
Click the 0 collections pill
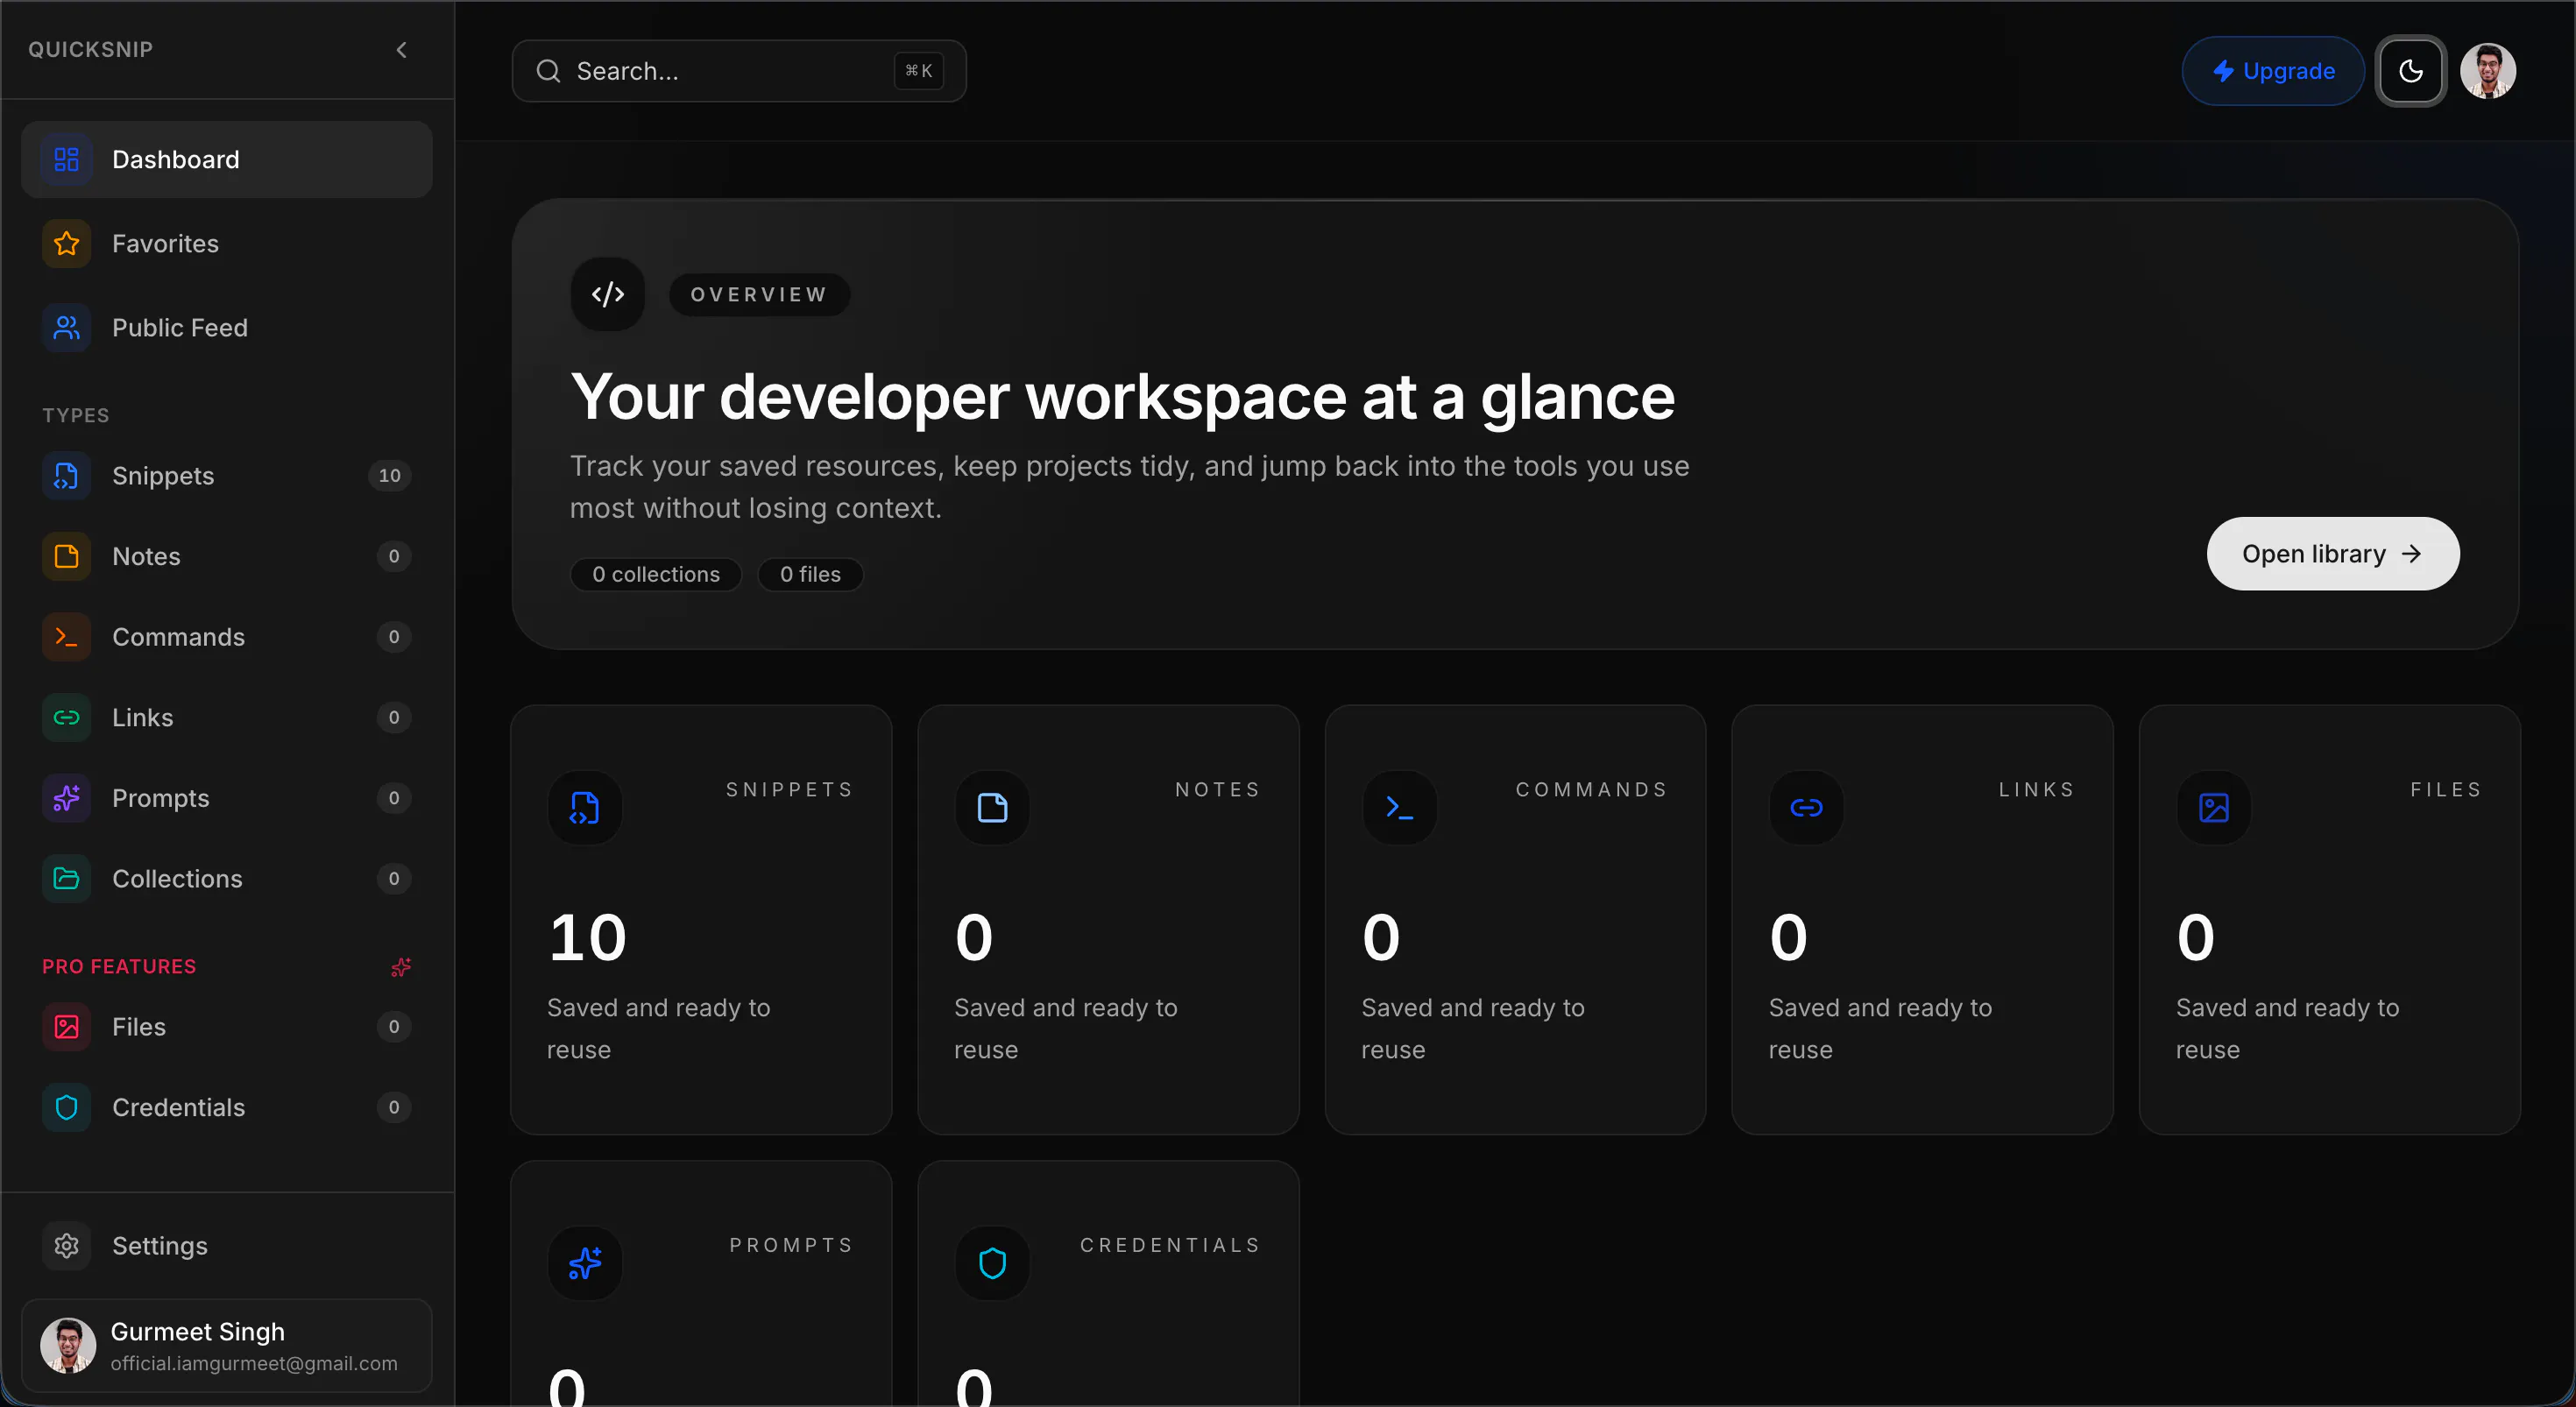point(656,574)
